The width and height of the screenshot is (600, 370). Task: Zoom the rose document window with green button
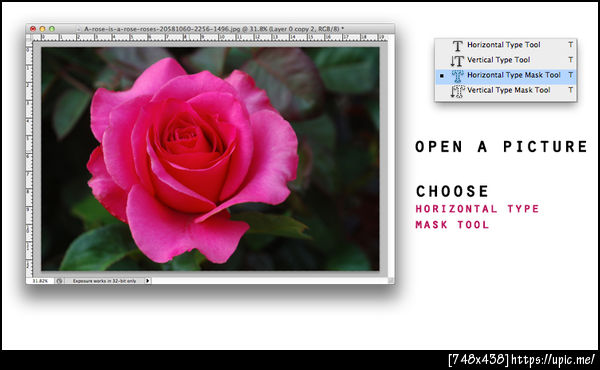[x=52, y=29]
